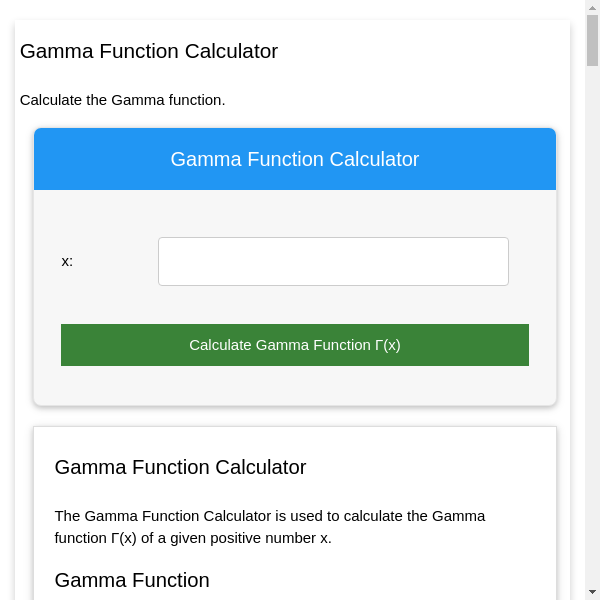
Task: Click the blue Gamma Function Calculator header
Action: 295,159
